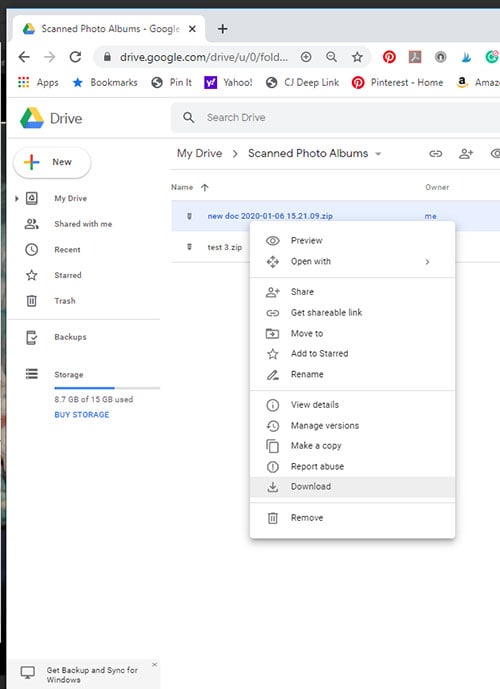Image resolution: width=500 pixels, height=689 pixels.
Task: Click the zoom magnifier in address bar
Action: pos(332,57)
